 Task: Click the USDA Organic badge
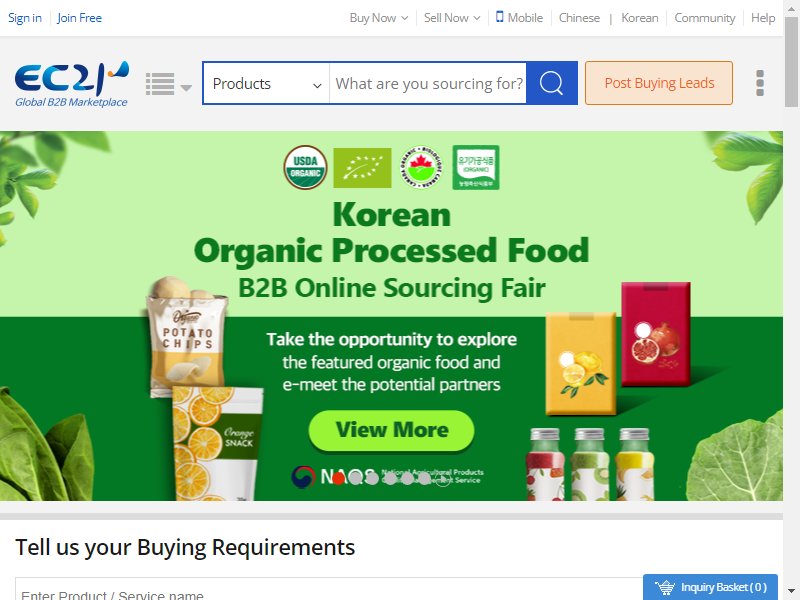305,167
